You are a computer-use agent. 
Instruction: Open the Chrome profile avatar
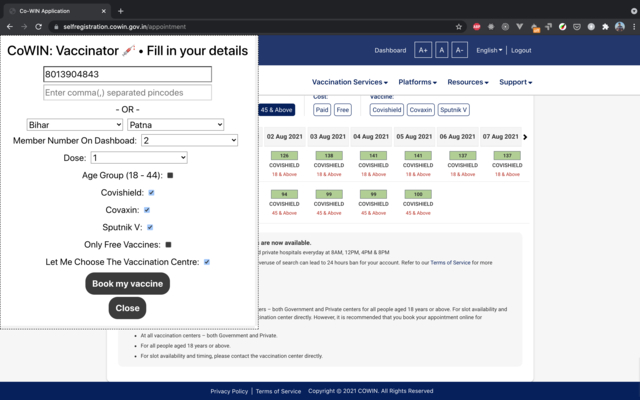[620, 27]
